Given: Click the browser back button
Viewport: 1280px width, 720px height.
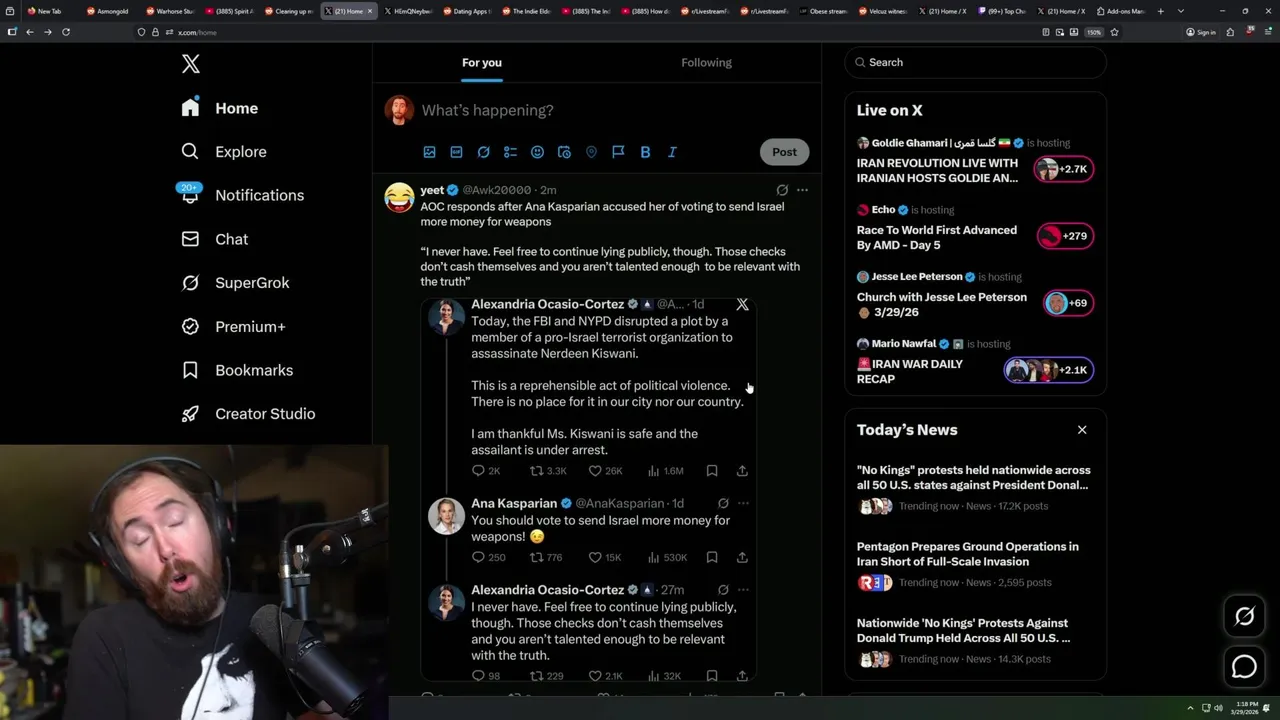Looking at the screenshot, I should click(30, 32).
